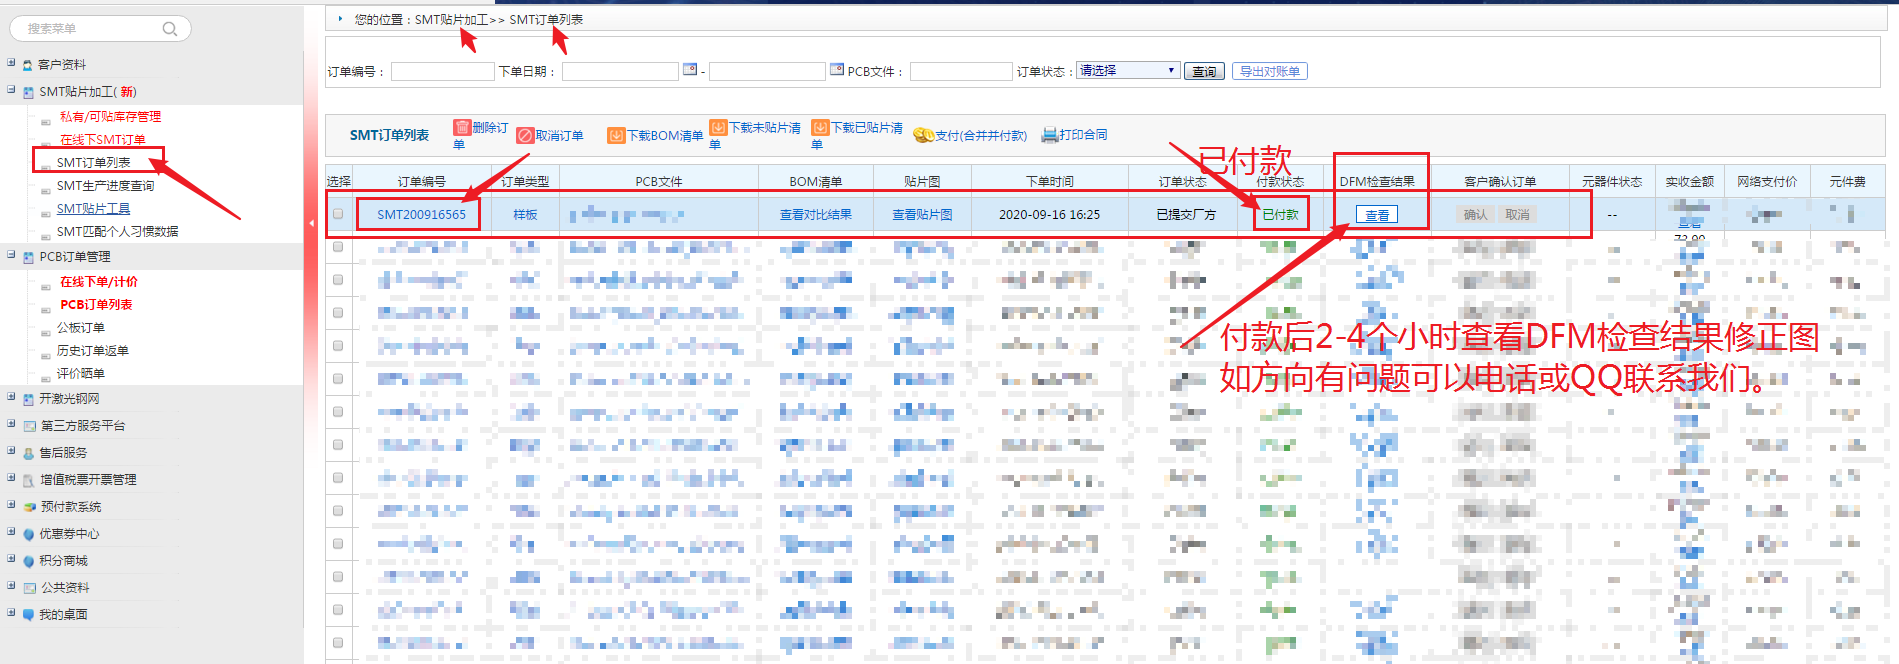Open SMT生产进度查询 in the sidebar
The image size is (1899, 664).
click(x=105, y=186)
